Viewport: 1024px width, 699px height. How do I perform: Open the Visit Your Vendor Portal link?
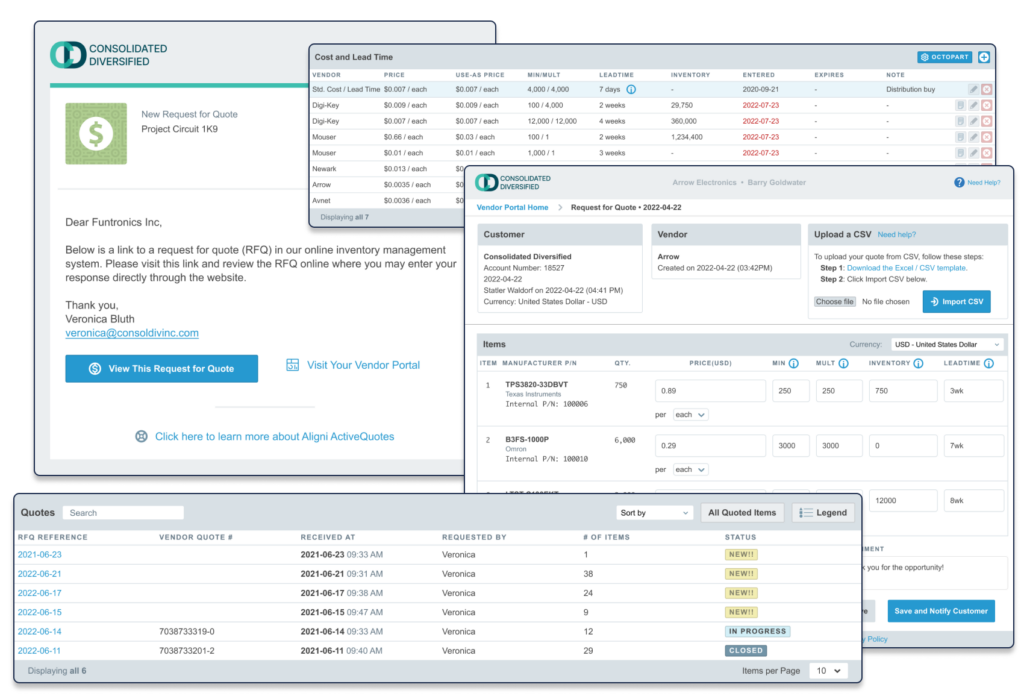pyautogui.click(x=353, y=365)
